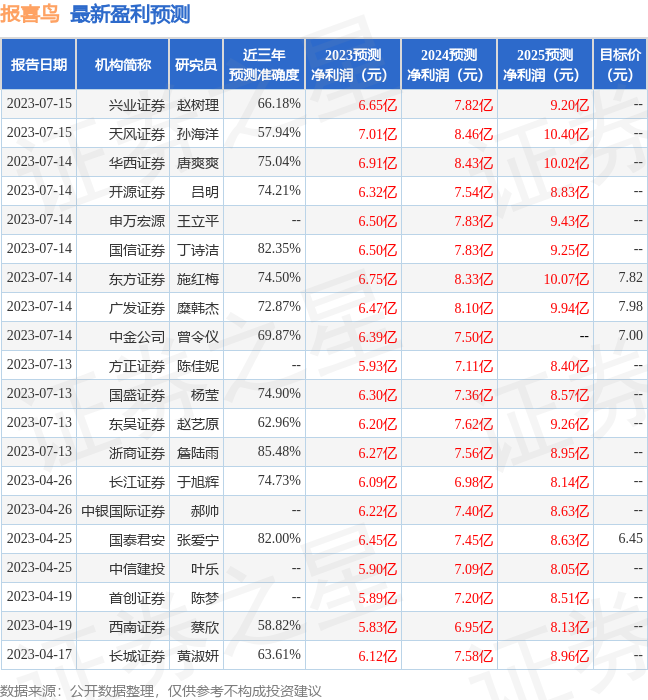
Task: Click researcher name 黄淑妍
Action: [198, 657]
